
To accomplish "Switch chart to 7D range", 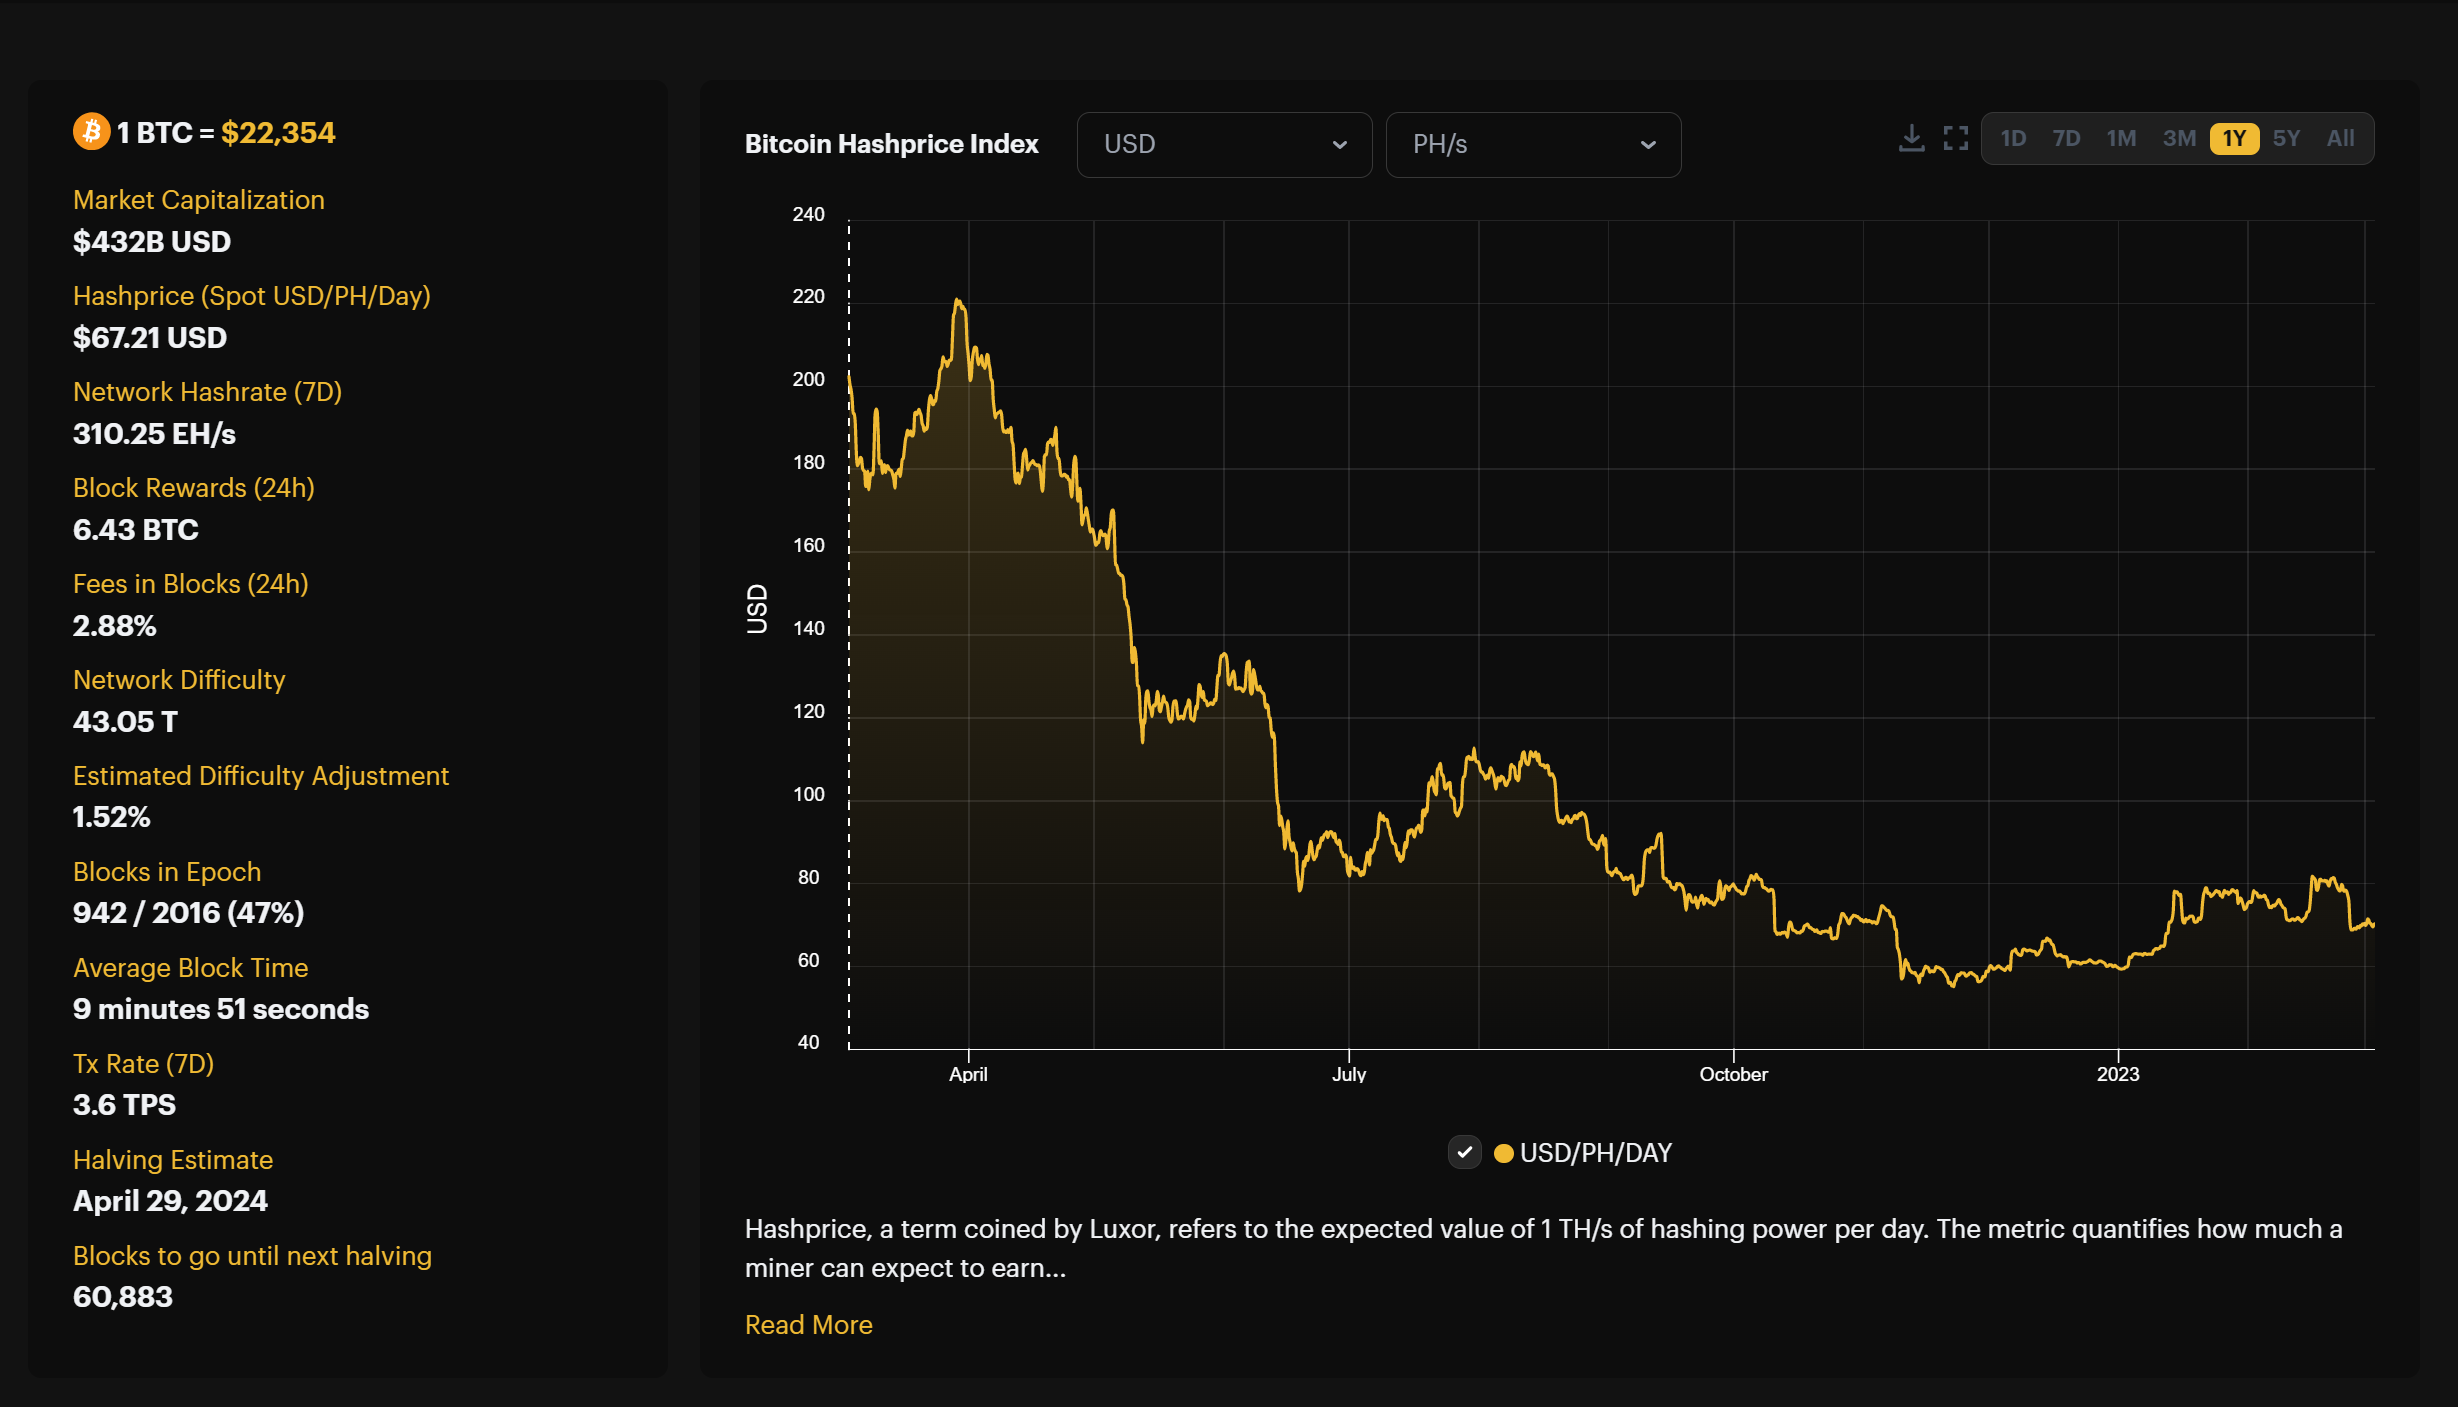I will pos(2066,138).
